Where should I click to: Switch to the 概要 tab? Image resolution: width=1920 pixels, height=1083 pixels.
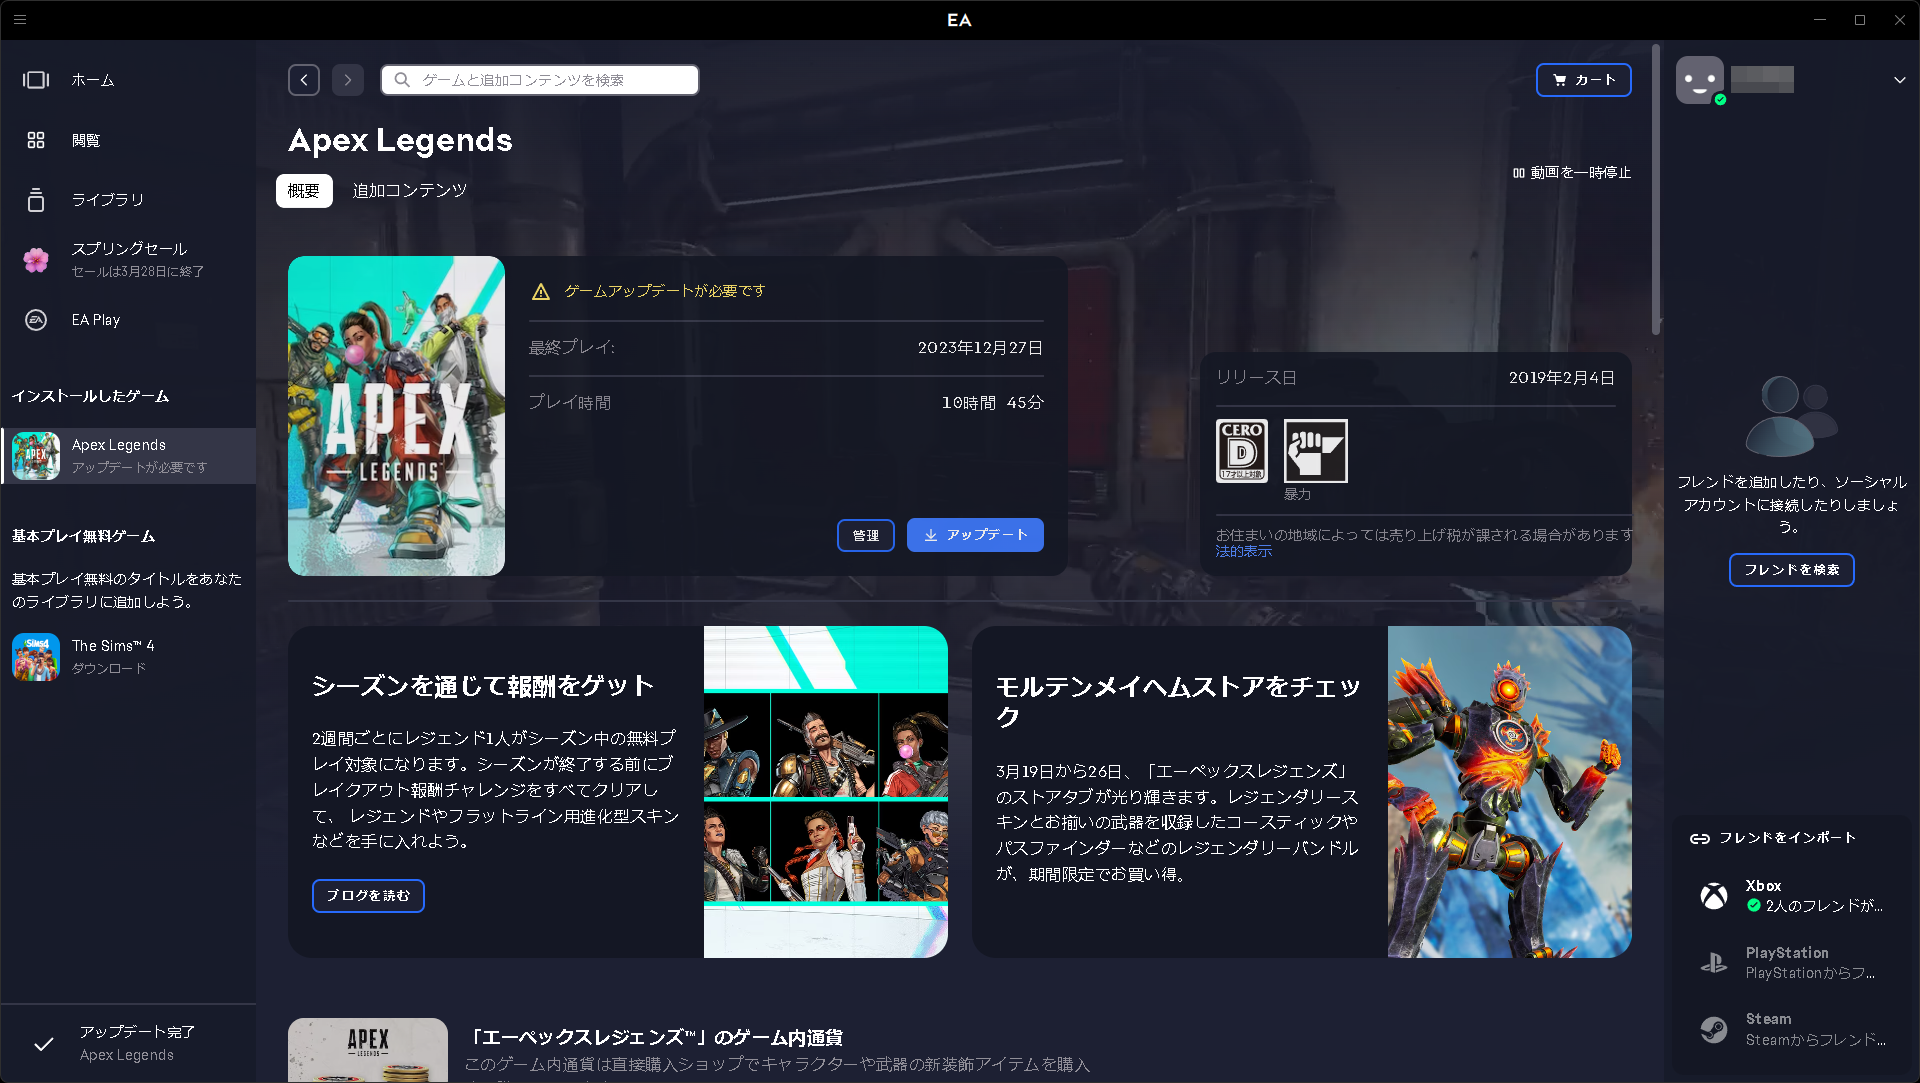[303, 190]
